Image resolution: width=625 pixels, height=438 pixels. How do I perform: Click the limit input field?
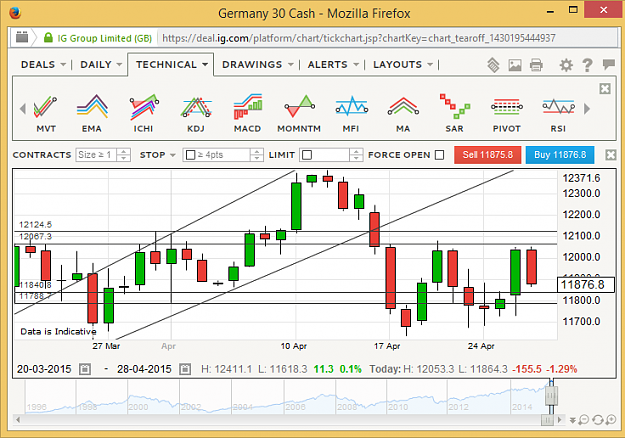pyautogui.click(x=325, y=155)
